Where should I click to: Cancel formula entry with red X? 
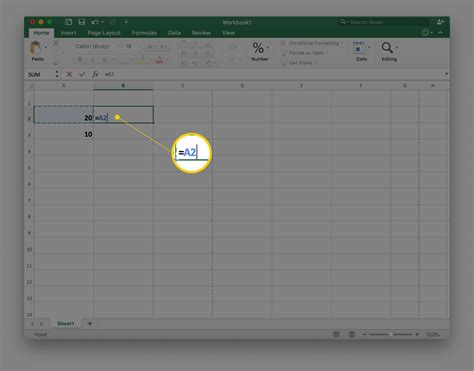point(69,74)
